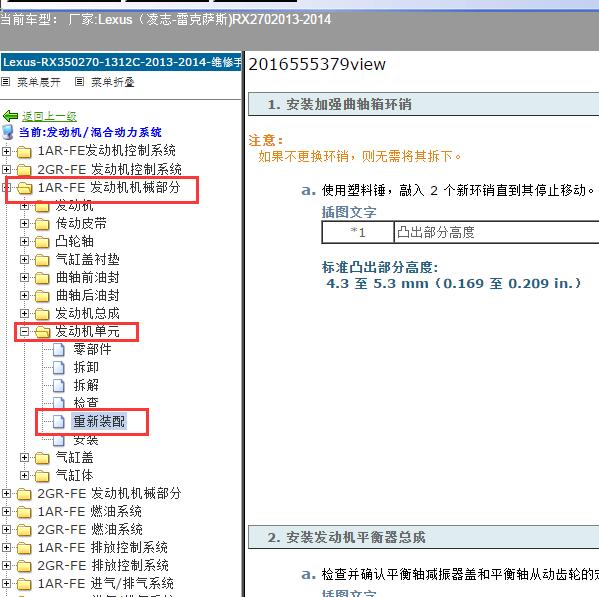Click the 零部件 document icon

(58, 350)
